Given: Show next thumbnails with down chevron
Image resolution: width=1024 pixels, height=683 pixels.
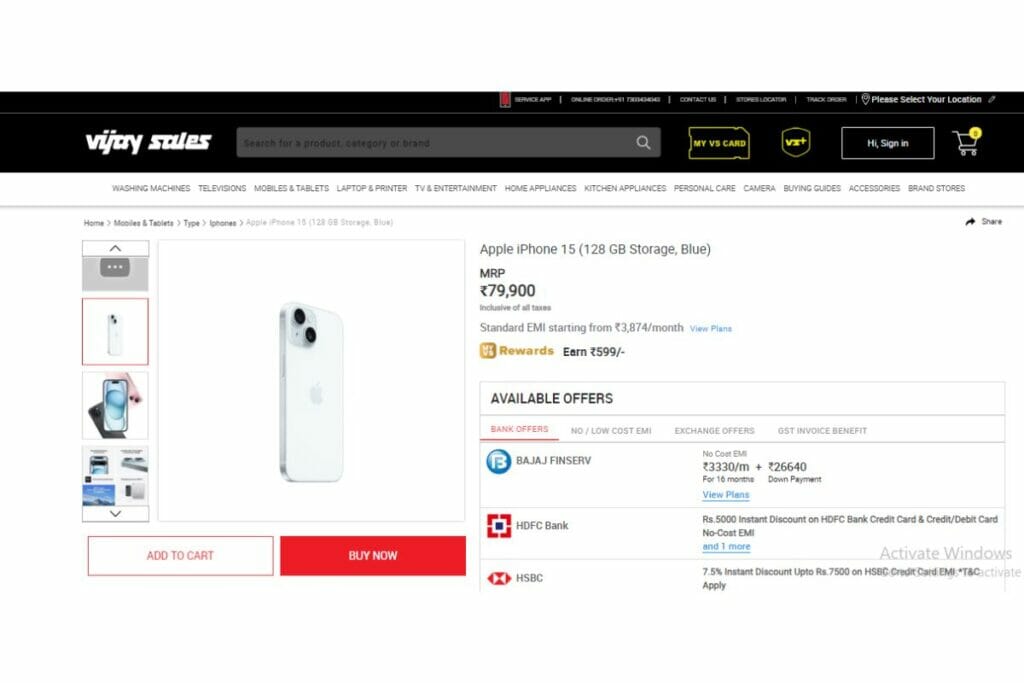Looking at the screenshot, I should (116, 514).
